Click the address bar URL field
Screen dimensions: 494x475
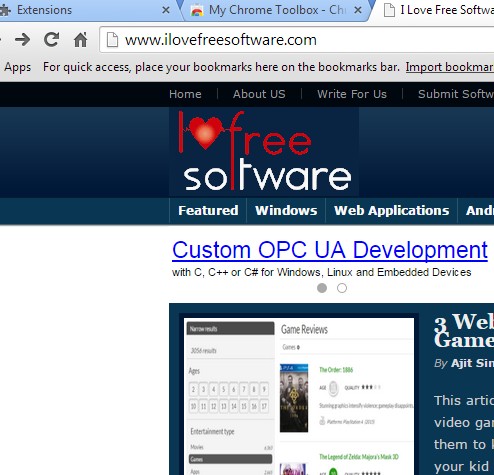coord(297,40)
